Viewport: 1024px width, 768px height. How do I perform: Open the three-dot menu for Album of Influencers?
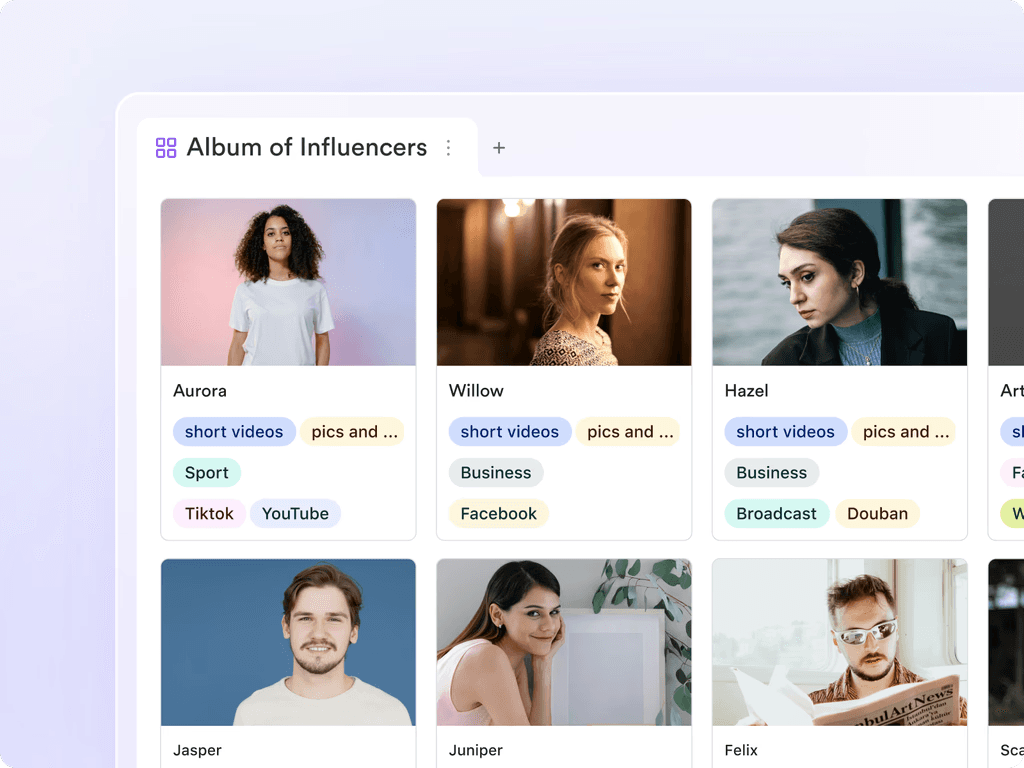(x=448, y=148)
